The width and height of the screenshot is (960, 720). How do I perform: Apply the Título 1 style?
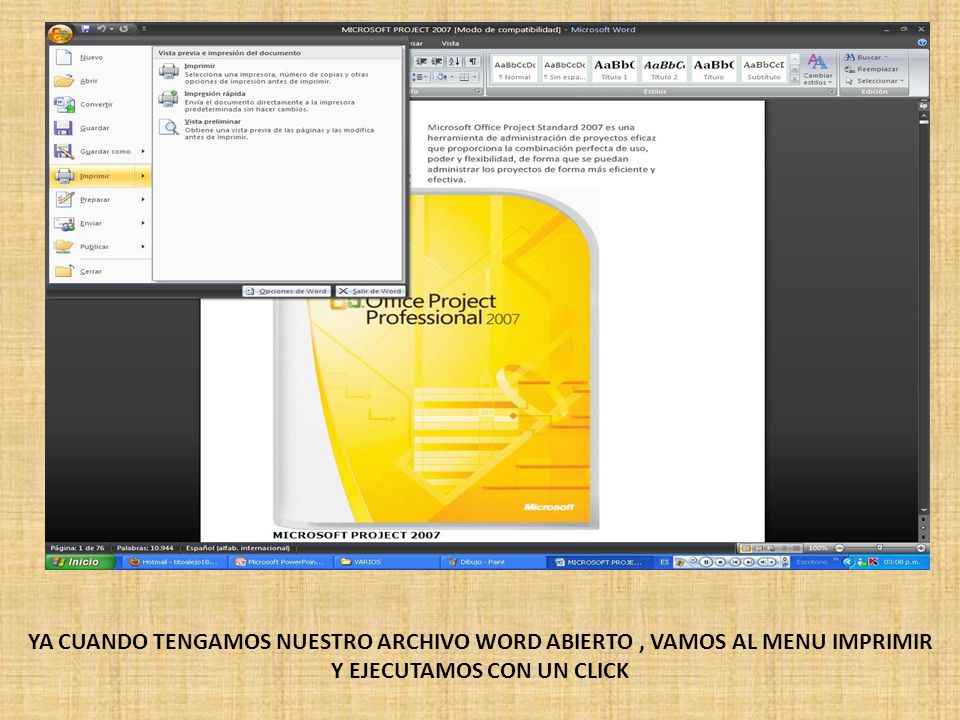click(x=614, y=70)
